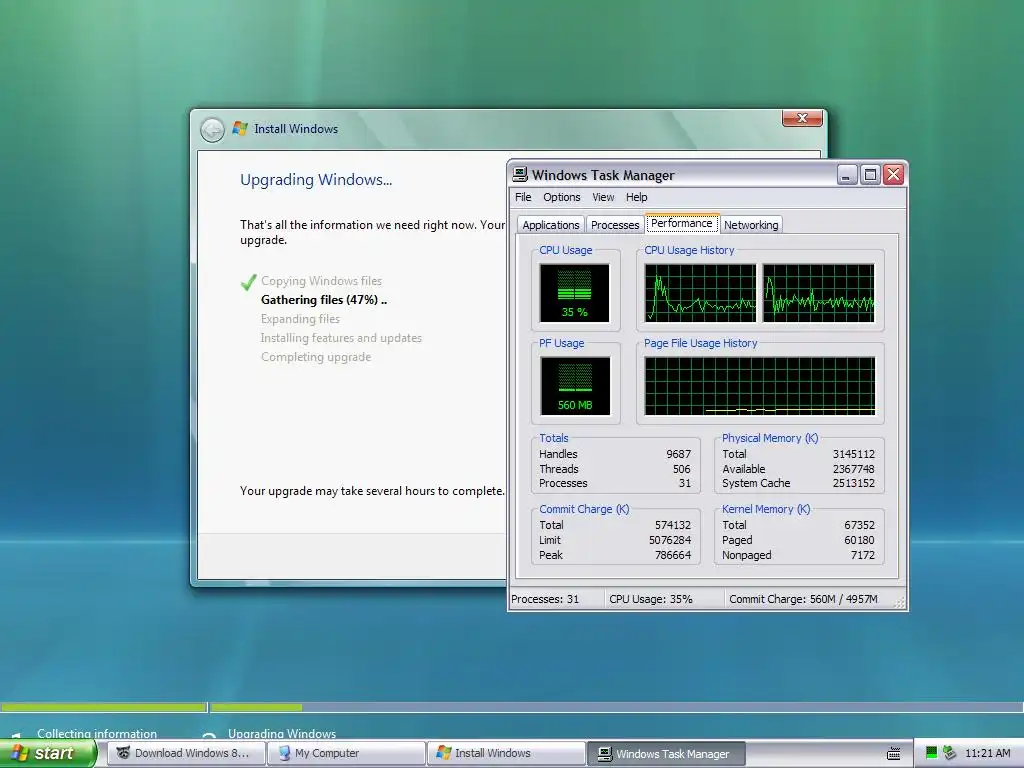The height and width of the screenshot is (768, 1024).
Task: Open the View menu in Task Manager
Action: point(603,197)
